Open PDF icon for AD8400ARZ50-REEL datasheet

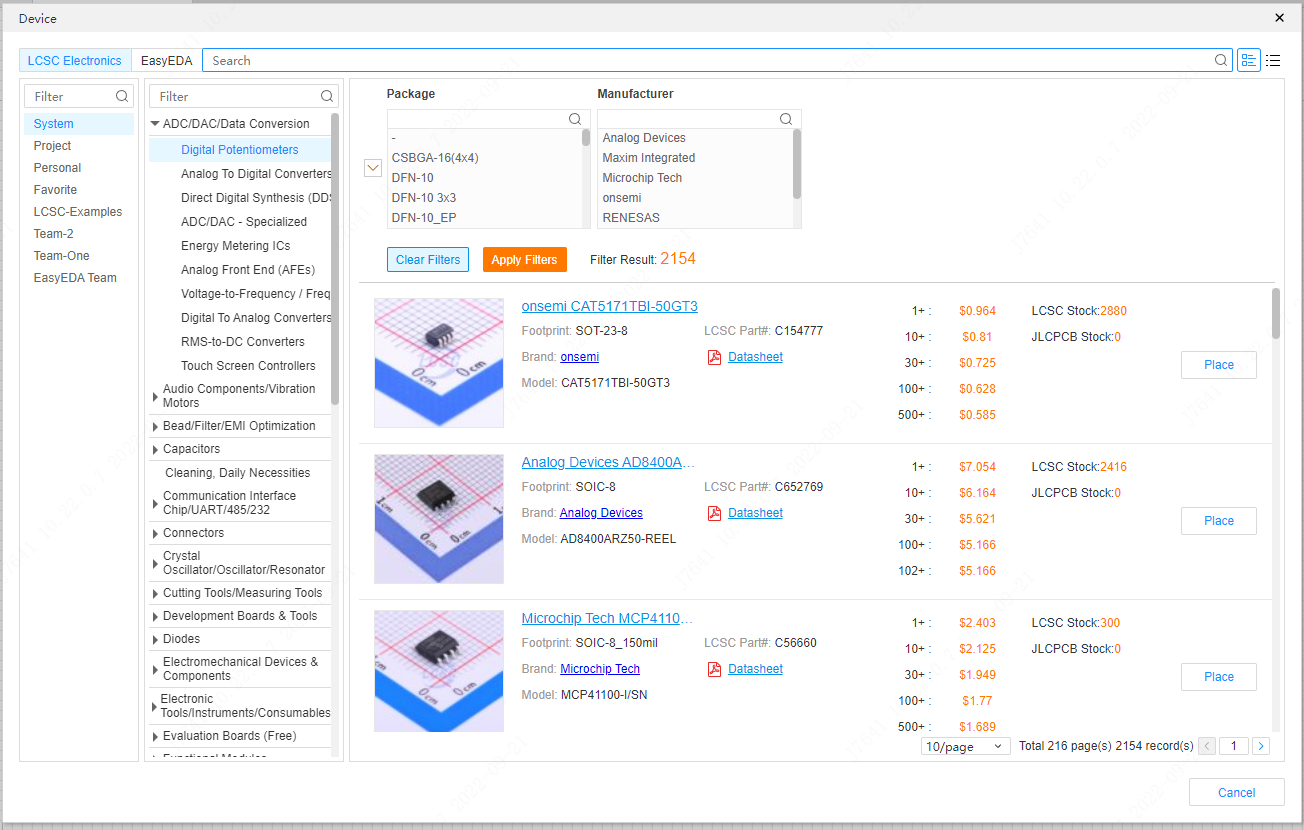pos(714,513)
